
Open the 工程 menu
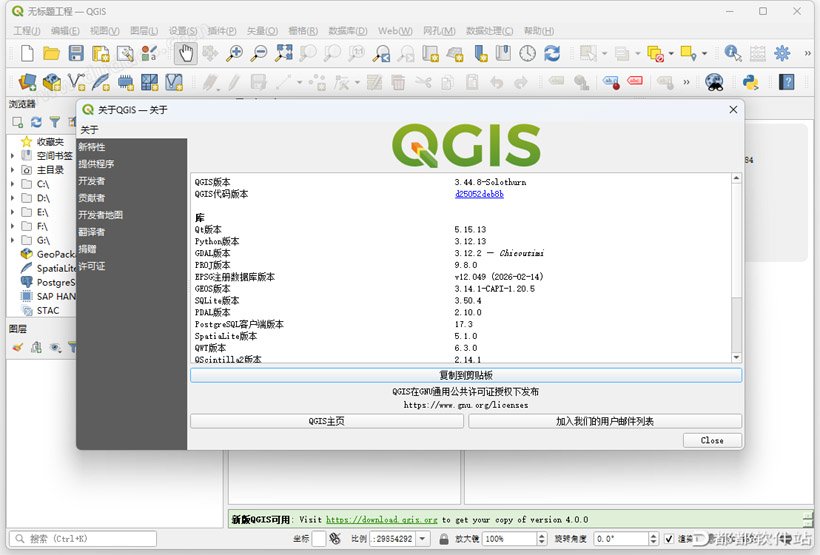click(27, 31)
